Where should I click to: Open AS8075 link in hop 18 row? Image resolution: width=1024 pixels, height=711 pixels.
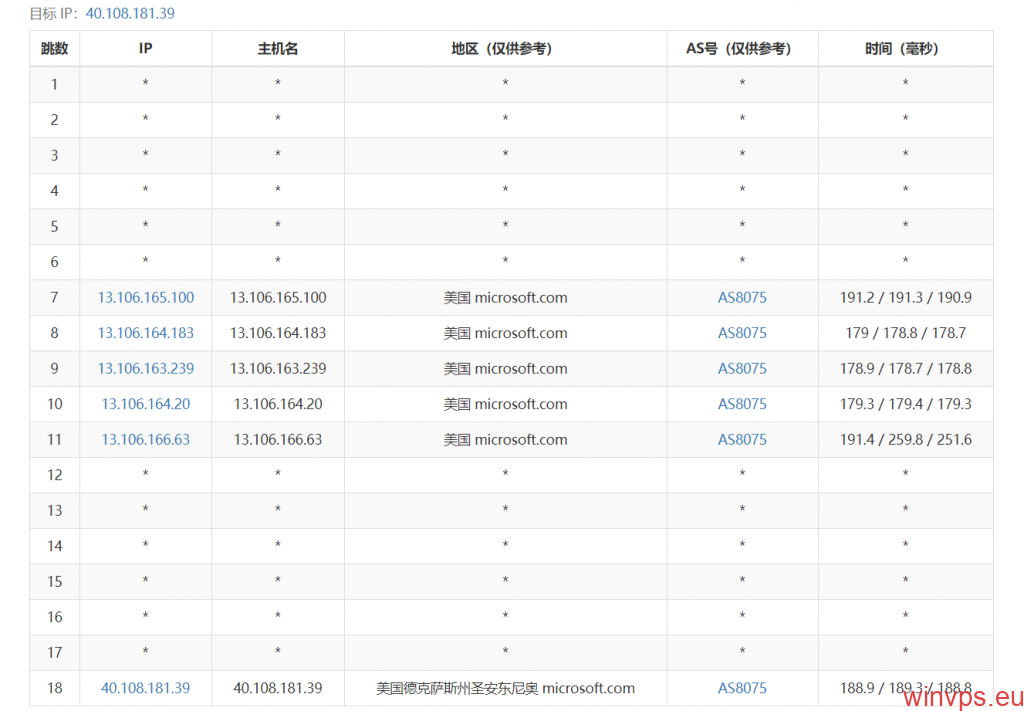742,688
